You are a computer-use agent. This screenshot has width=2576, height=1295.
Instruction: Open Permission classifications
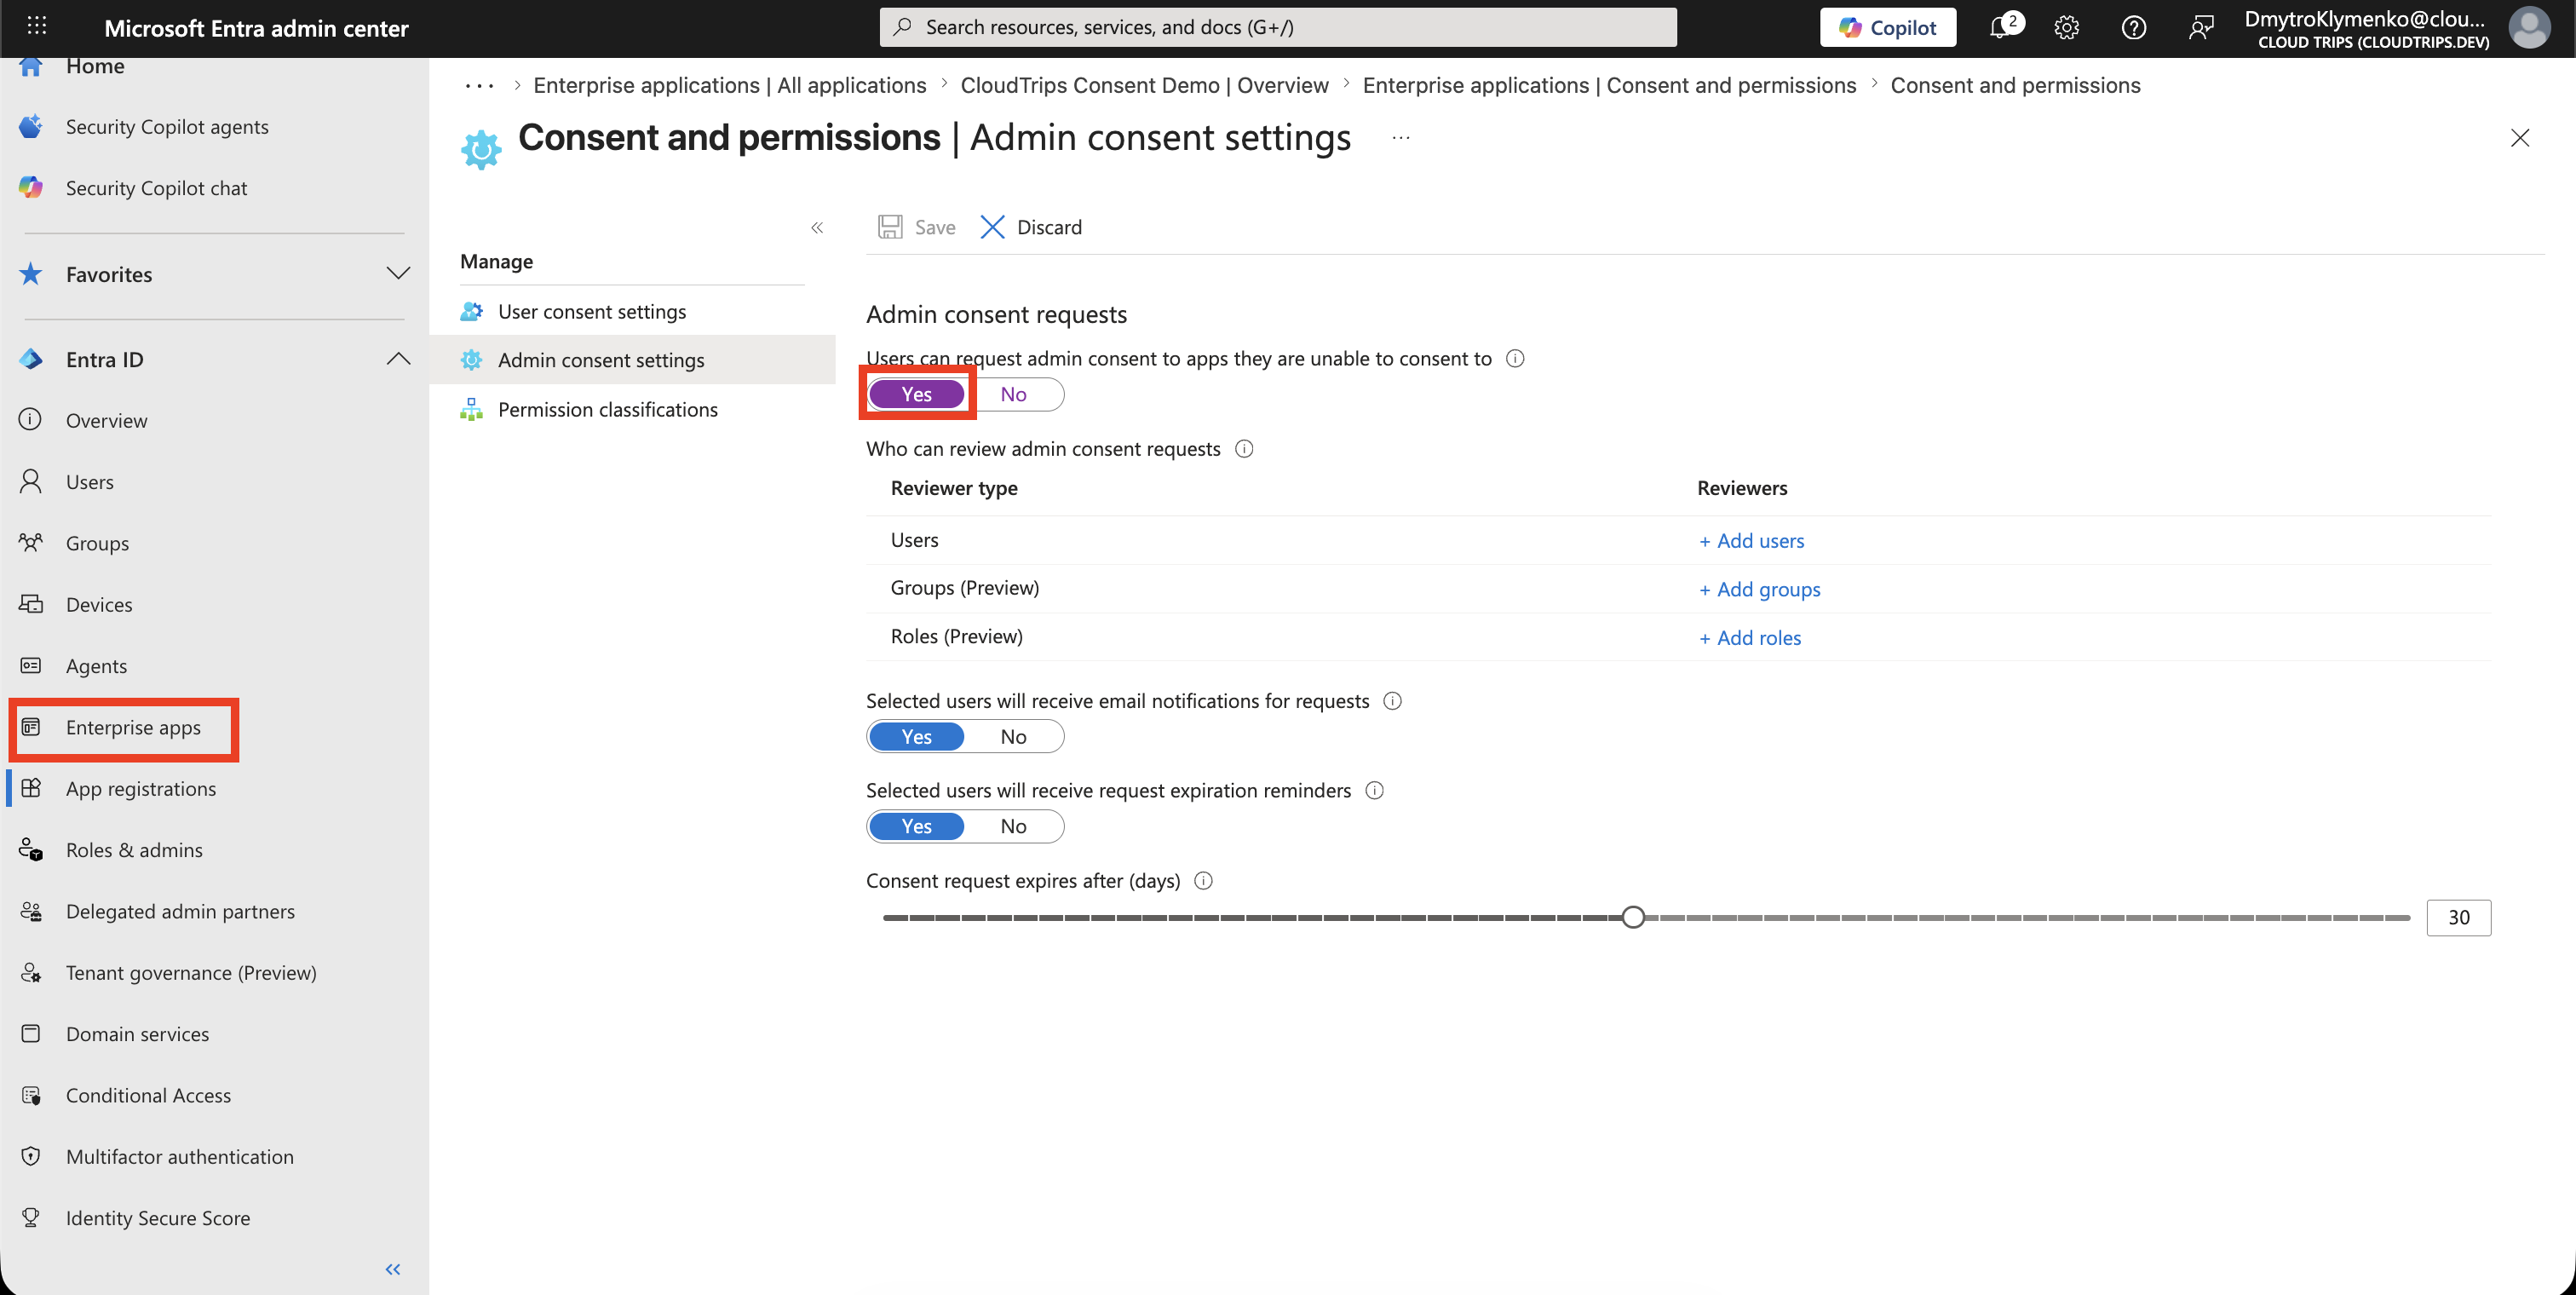(608, 409)
